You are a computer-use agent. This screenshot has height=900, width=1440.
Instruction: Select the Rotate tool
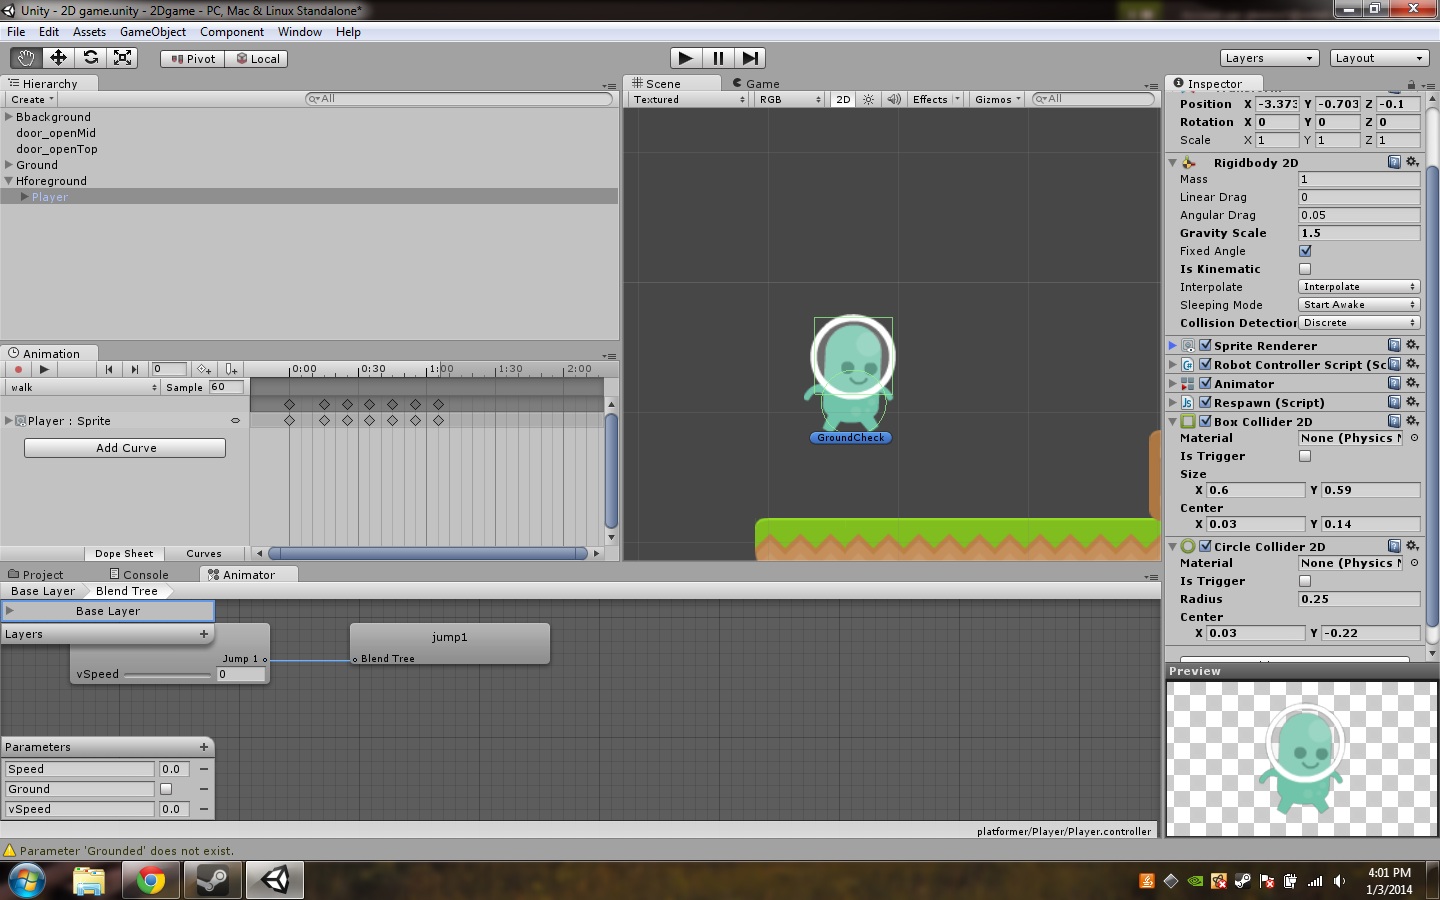click(90, 58)
